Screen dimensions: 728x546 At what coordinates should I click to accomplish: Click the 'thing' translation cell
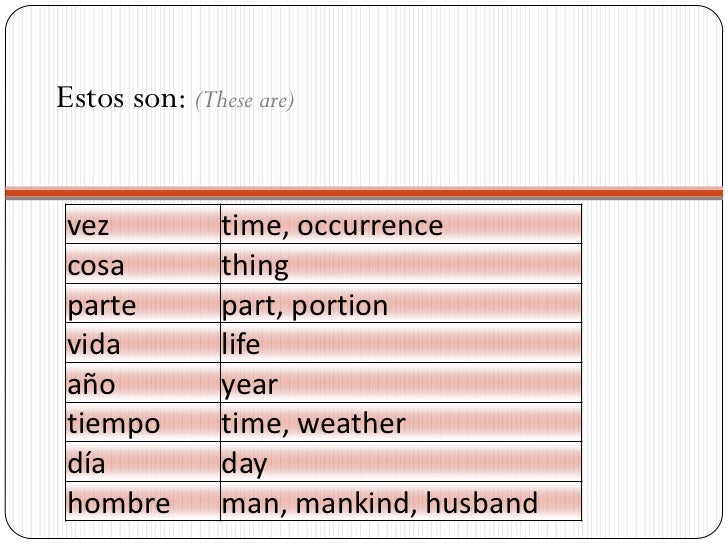coord(401,264)
